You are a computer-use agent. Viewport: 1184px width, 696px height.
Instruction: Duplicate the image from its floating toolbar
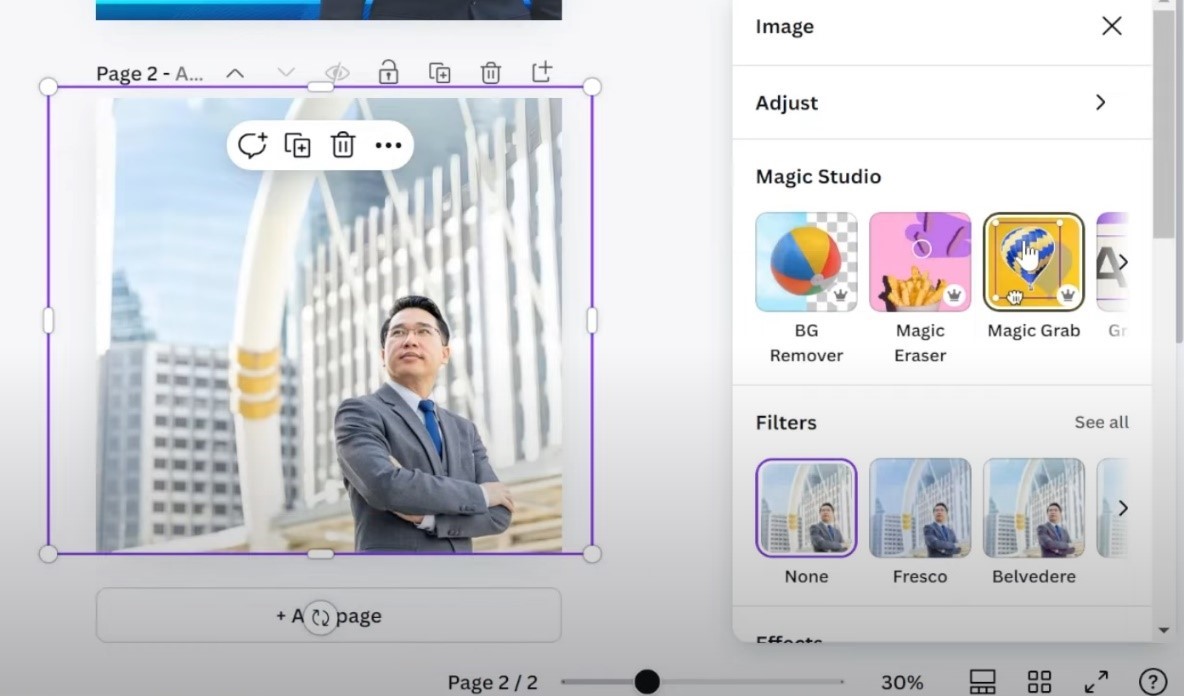tap(297, 144)
